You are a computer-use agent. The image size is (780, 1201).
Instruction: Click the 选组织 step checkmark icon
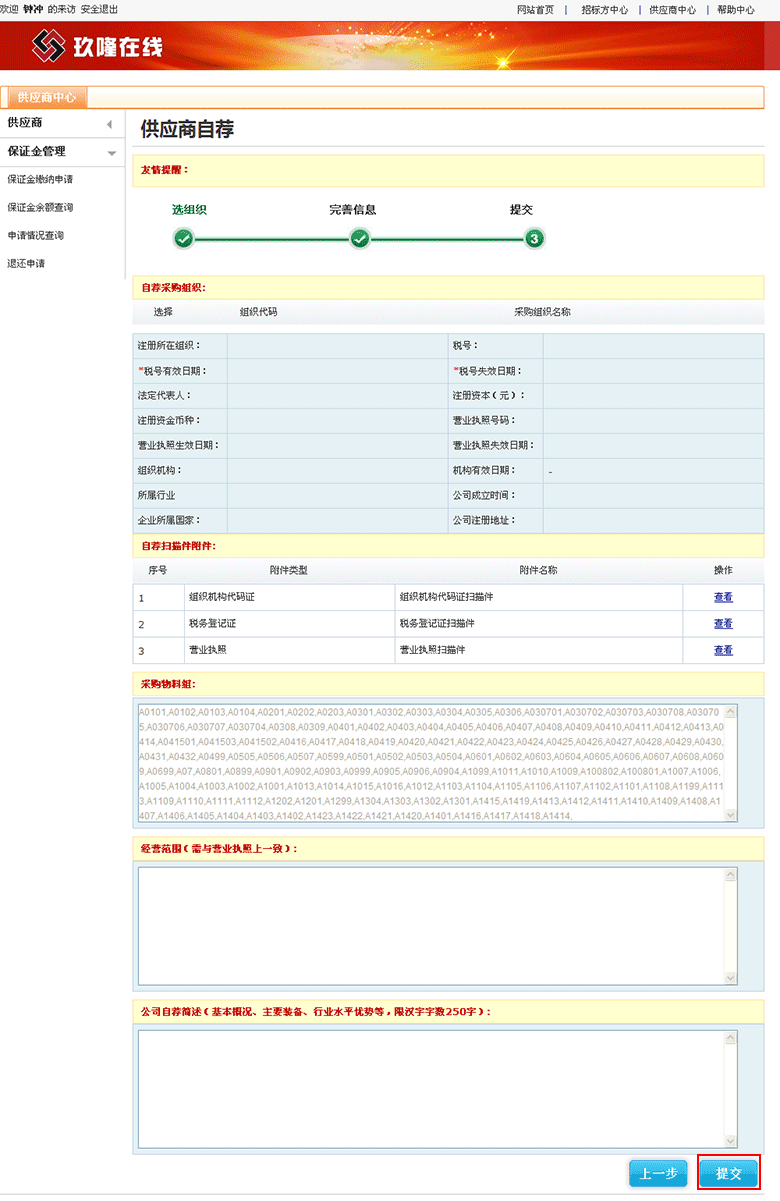click(183, 239)
